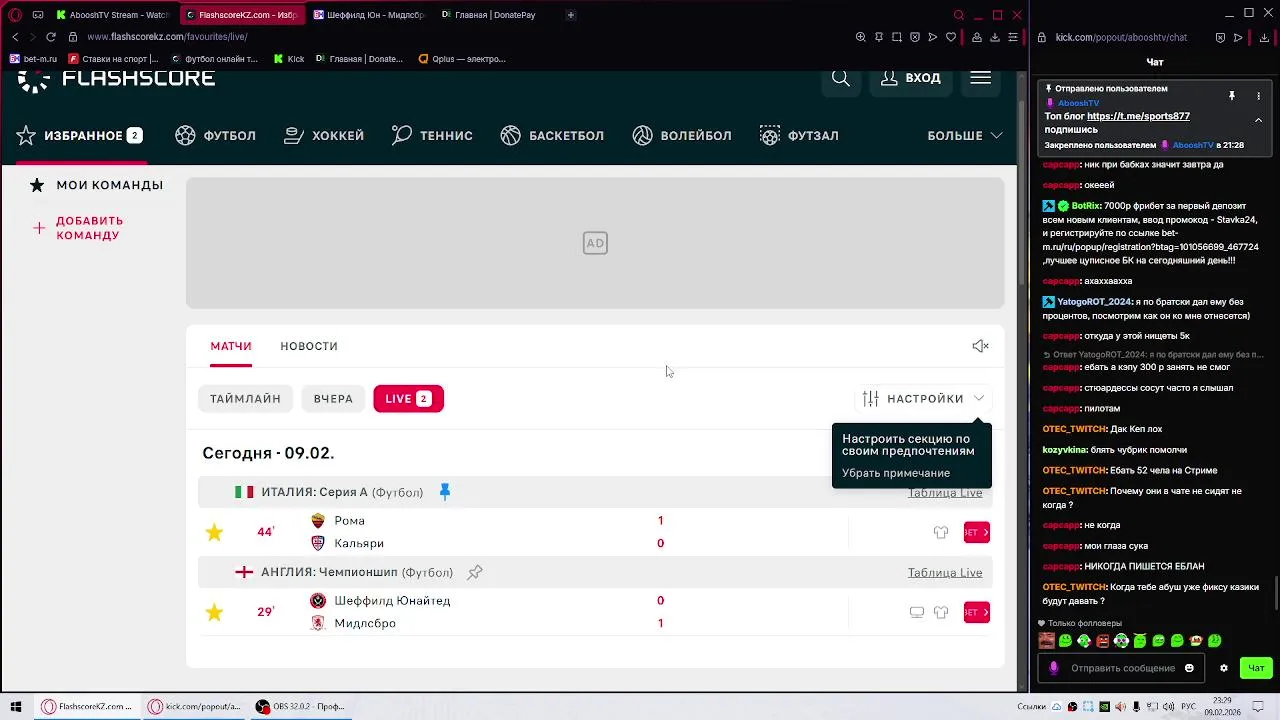Image resolution: width=1280 pixels, height=720 pixels.
Task: Open Basketball section in sports menu
Action: point(552,135)
